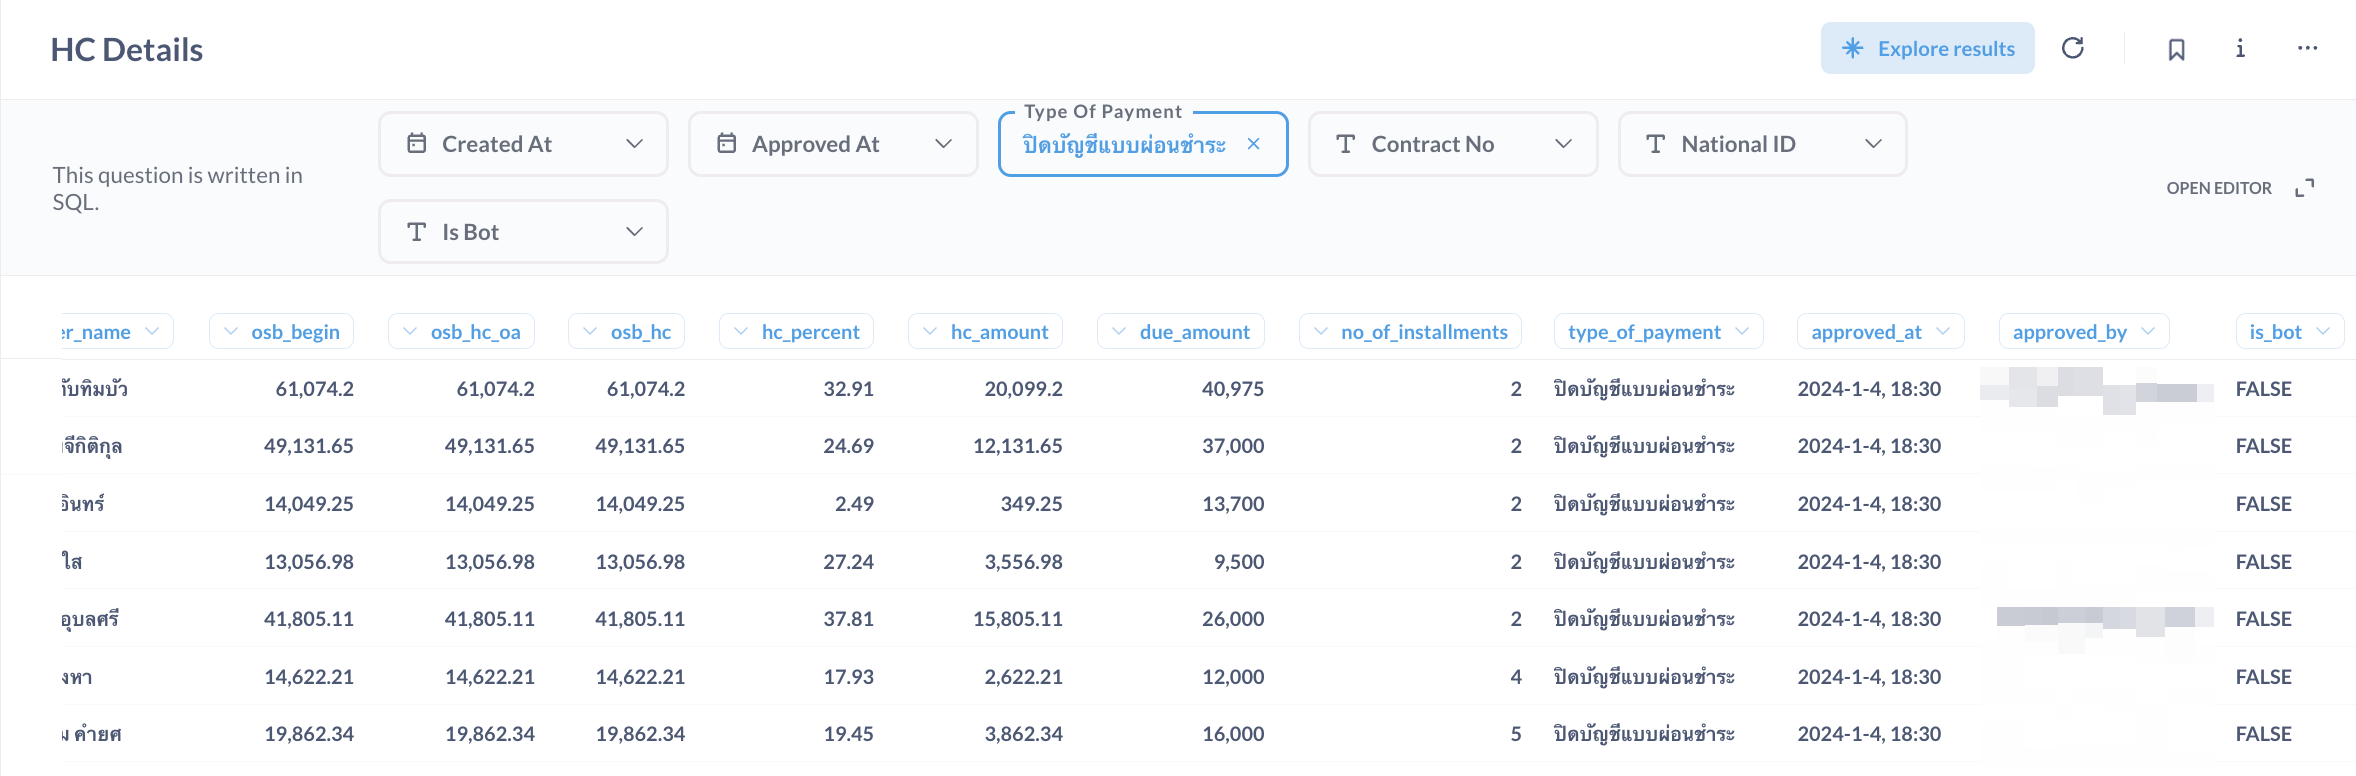Open the three-dot more options menu

tap(2307, 48)
